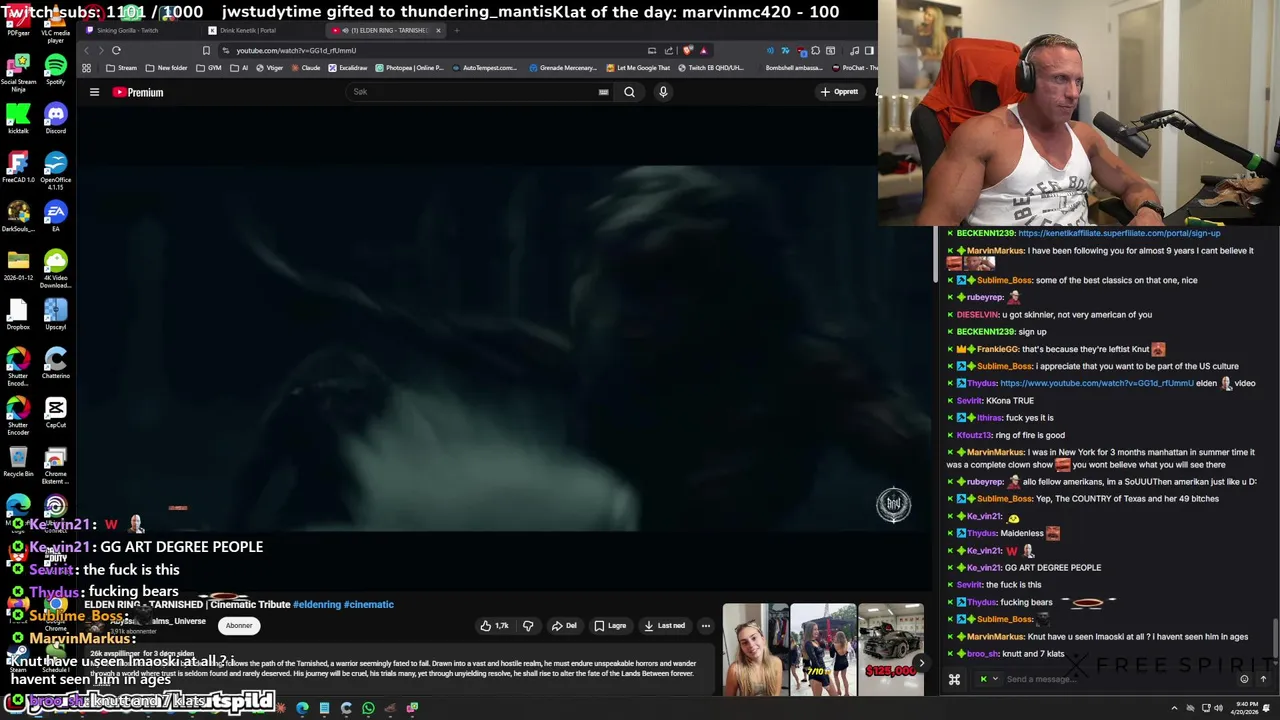This screenshot has height=720, width=1280.
Task: Open Social Stream Ninja desktop icon
Action: tap(18, 73)
